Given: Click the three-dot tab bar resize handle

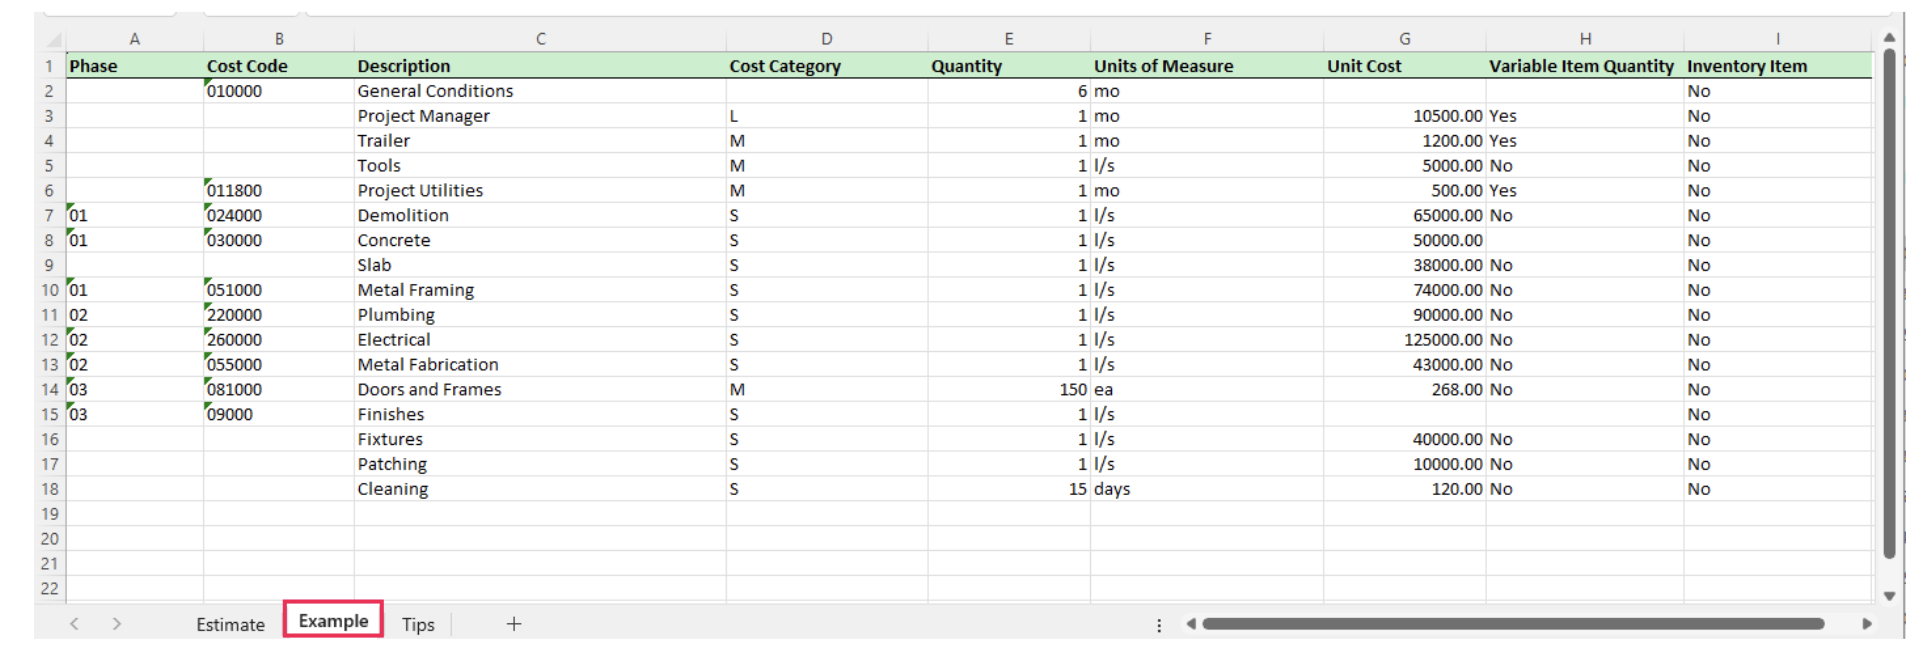Looking at the screenshot, I should (1159, 625).
